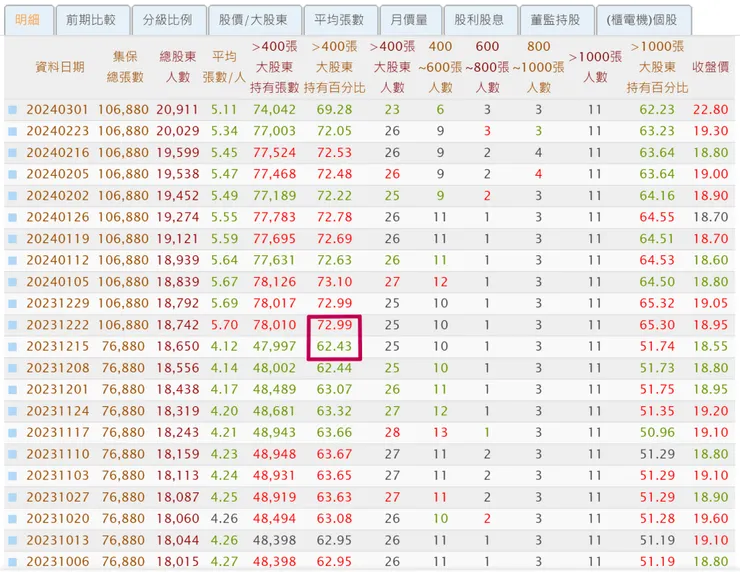
Task: Click the blue square icon for 20231208
Action: coord(13,368)
